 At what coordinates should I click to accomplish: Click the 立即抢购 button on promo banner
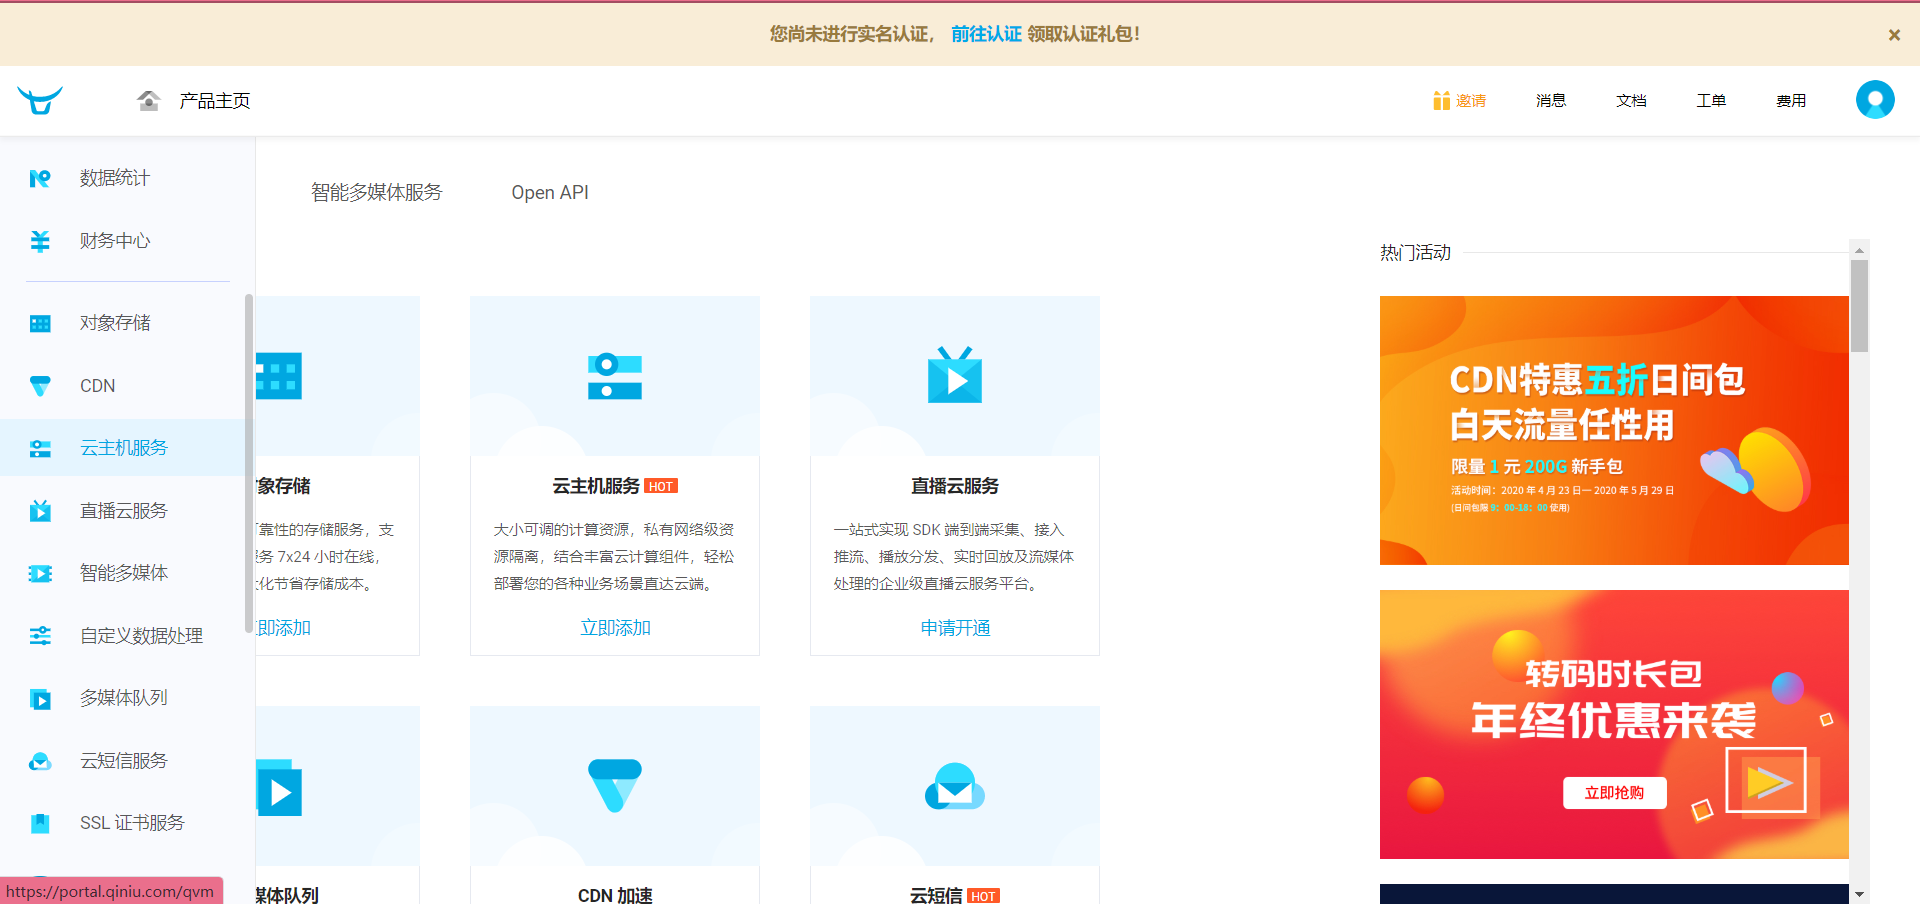point(1614,793)
